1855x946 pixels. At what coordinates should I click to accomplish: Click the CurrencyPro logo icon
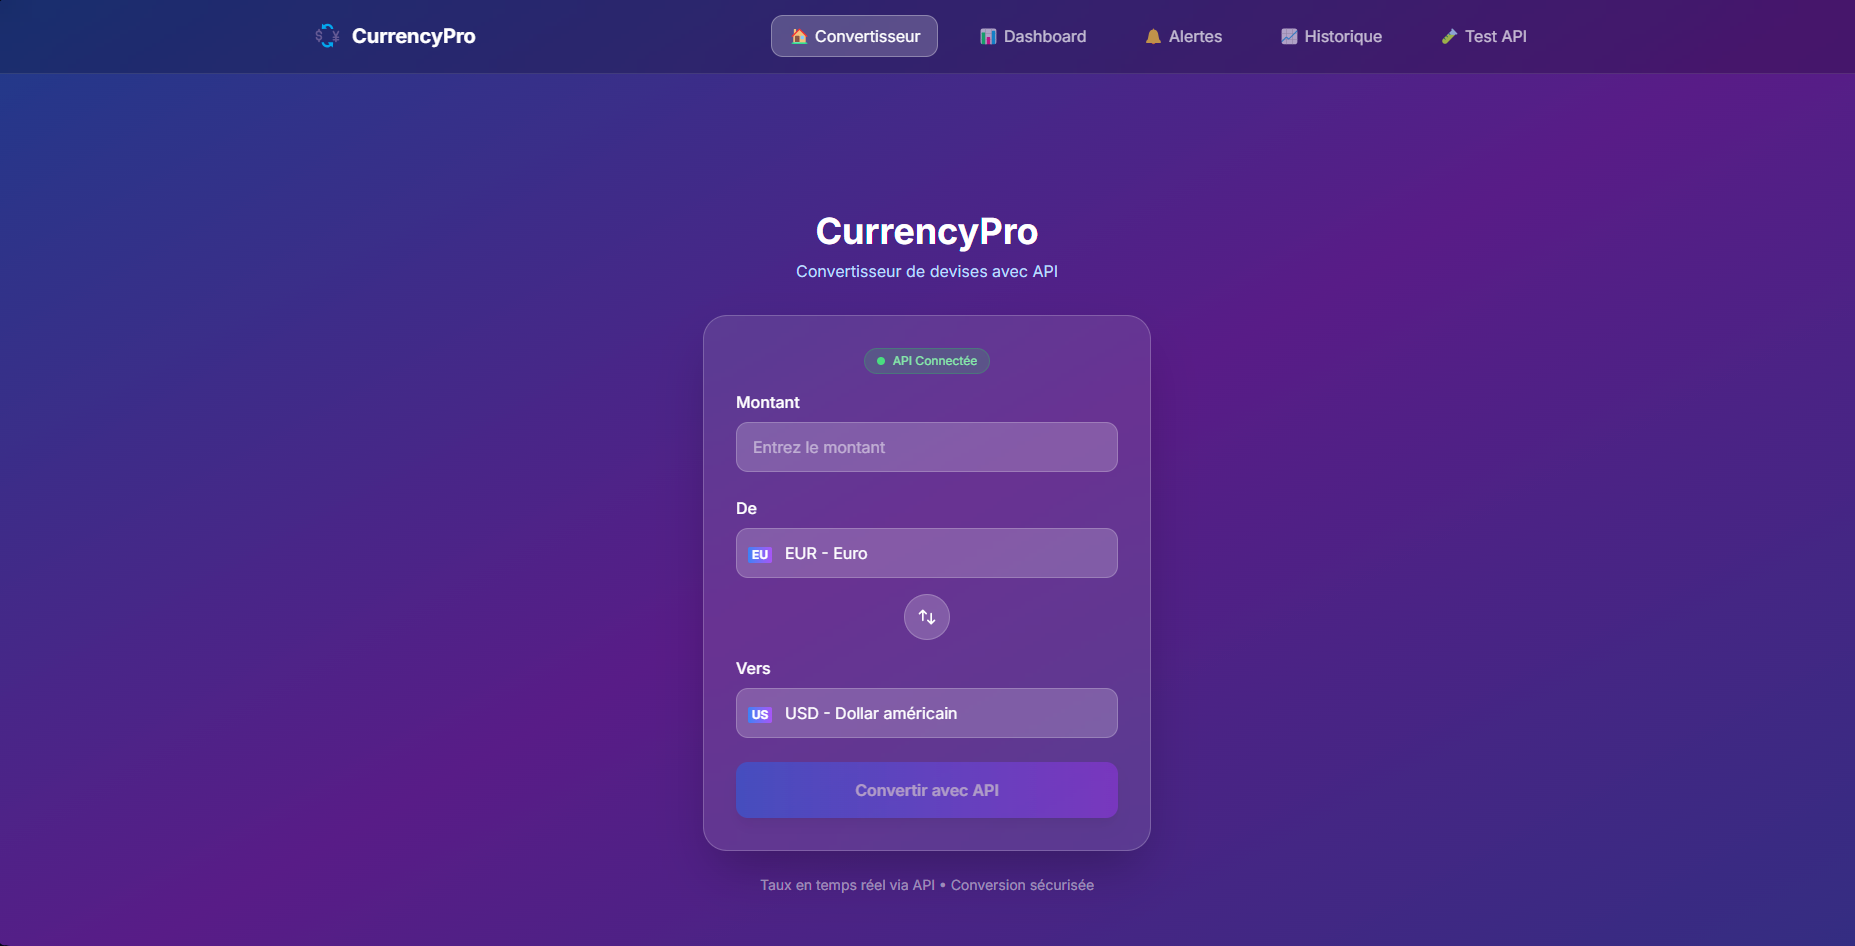coord(327,36)
